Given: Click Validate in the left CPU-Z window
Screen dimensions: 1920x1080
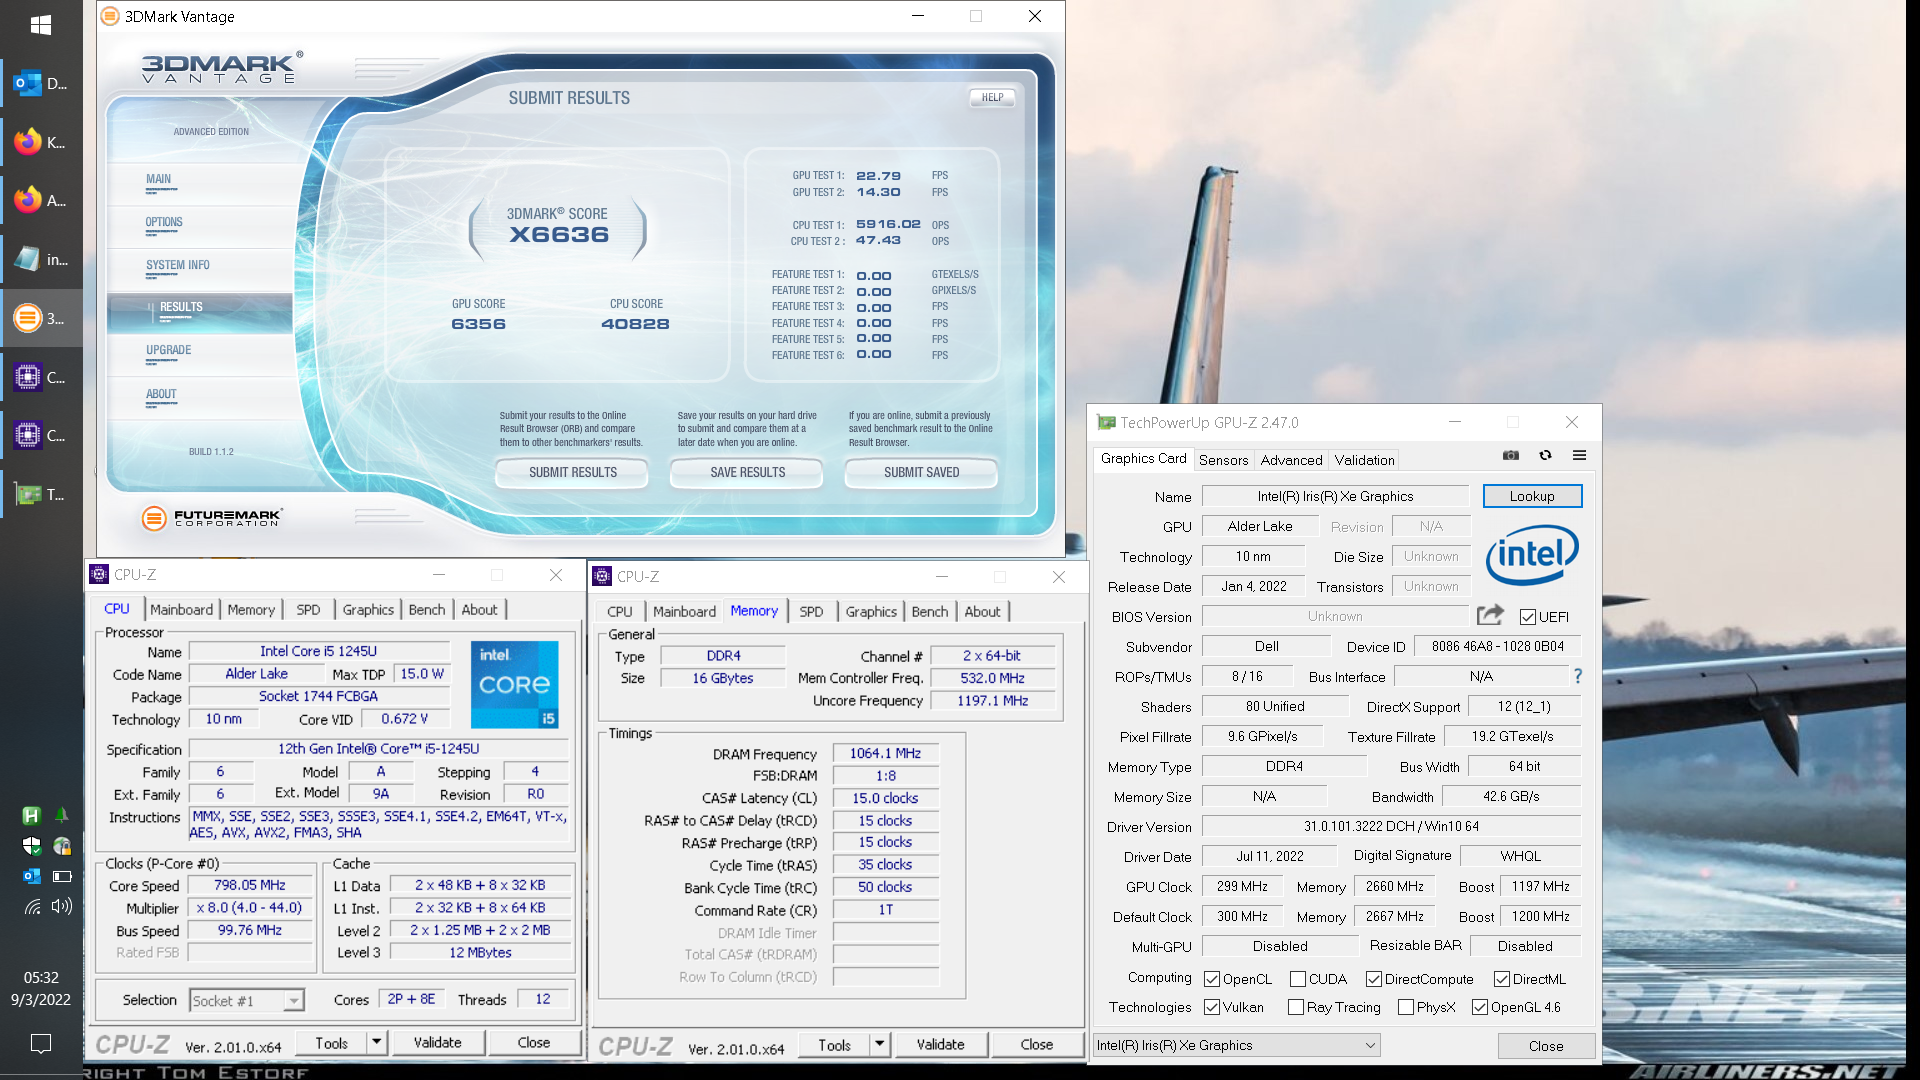Looking at the screenshot, I should pos(438,1042).
